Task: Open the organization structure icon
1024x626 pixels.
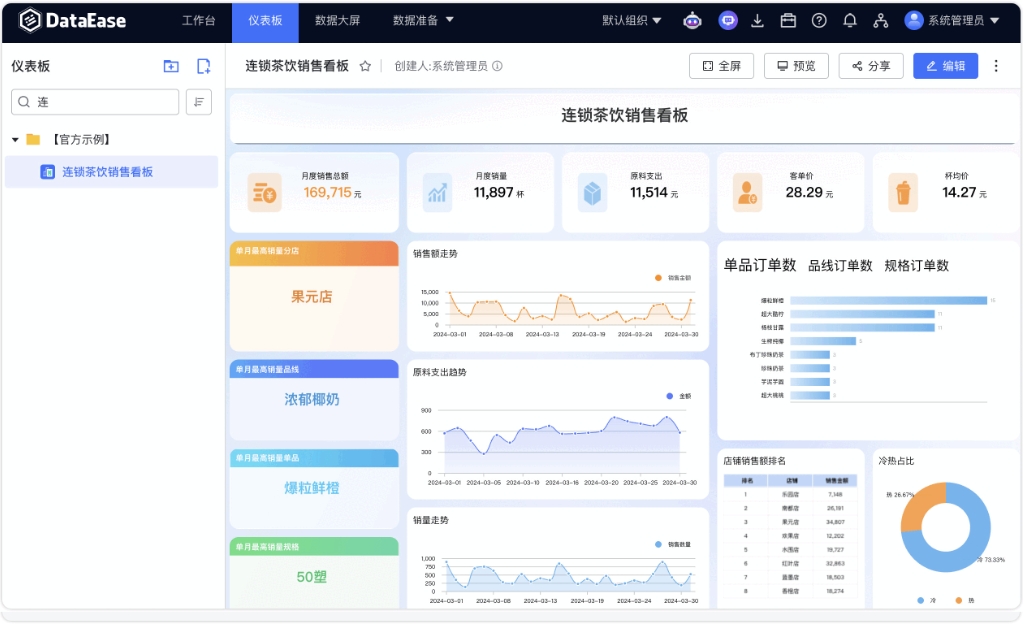Action: click(880, 21)
